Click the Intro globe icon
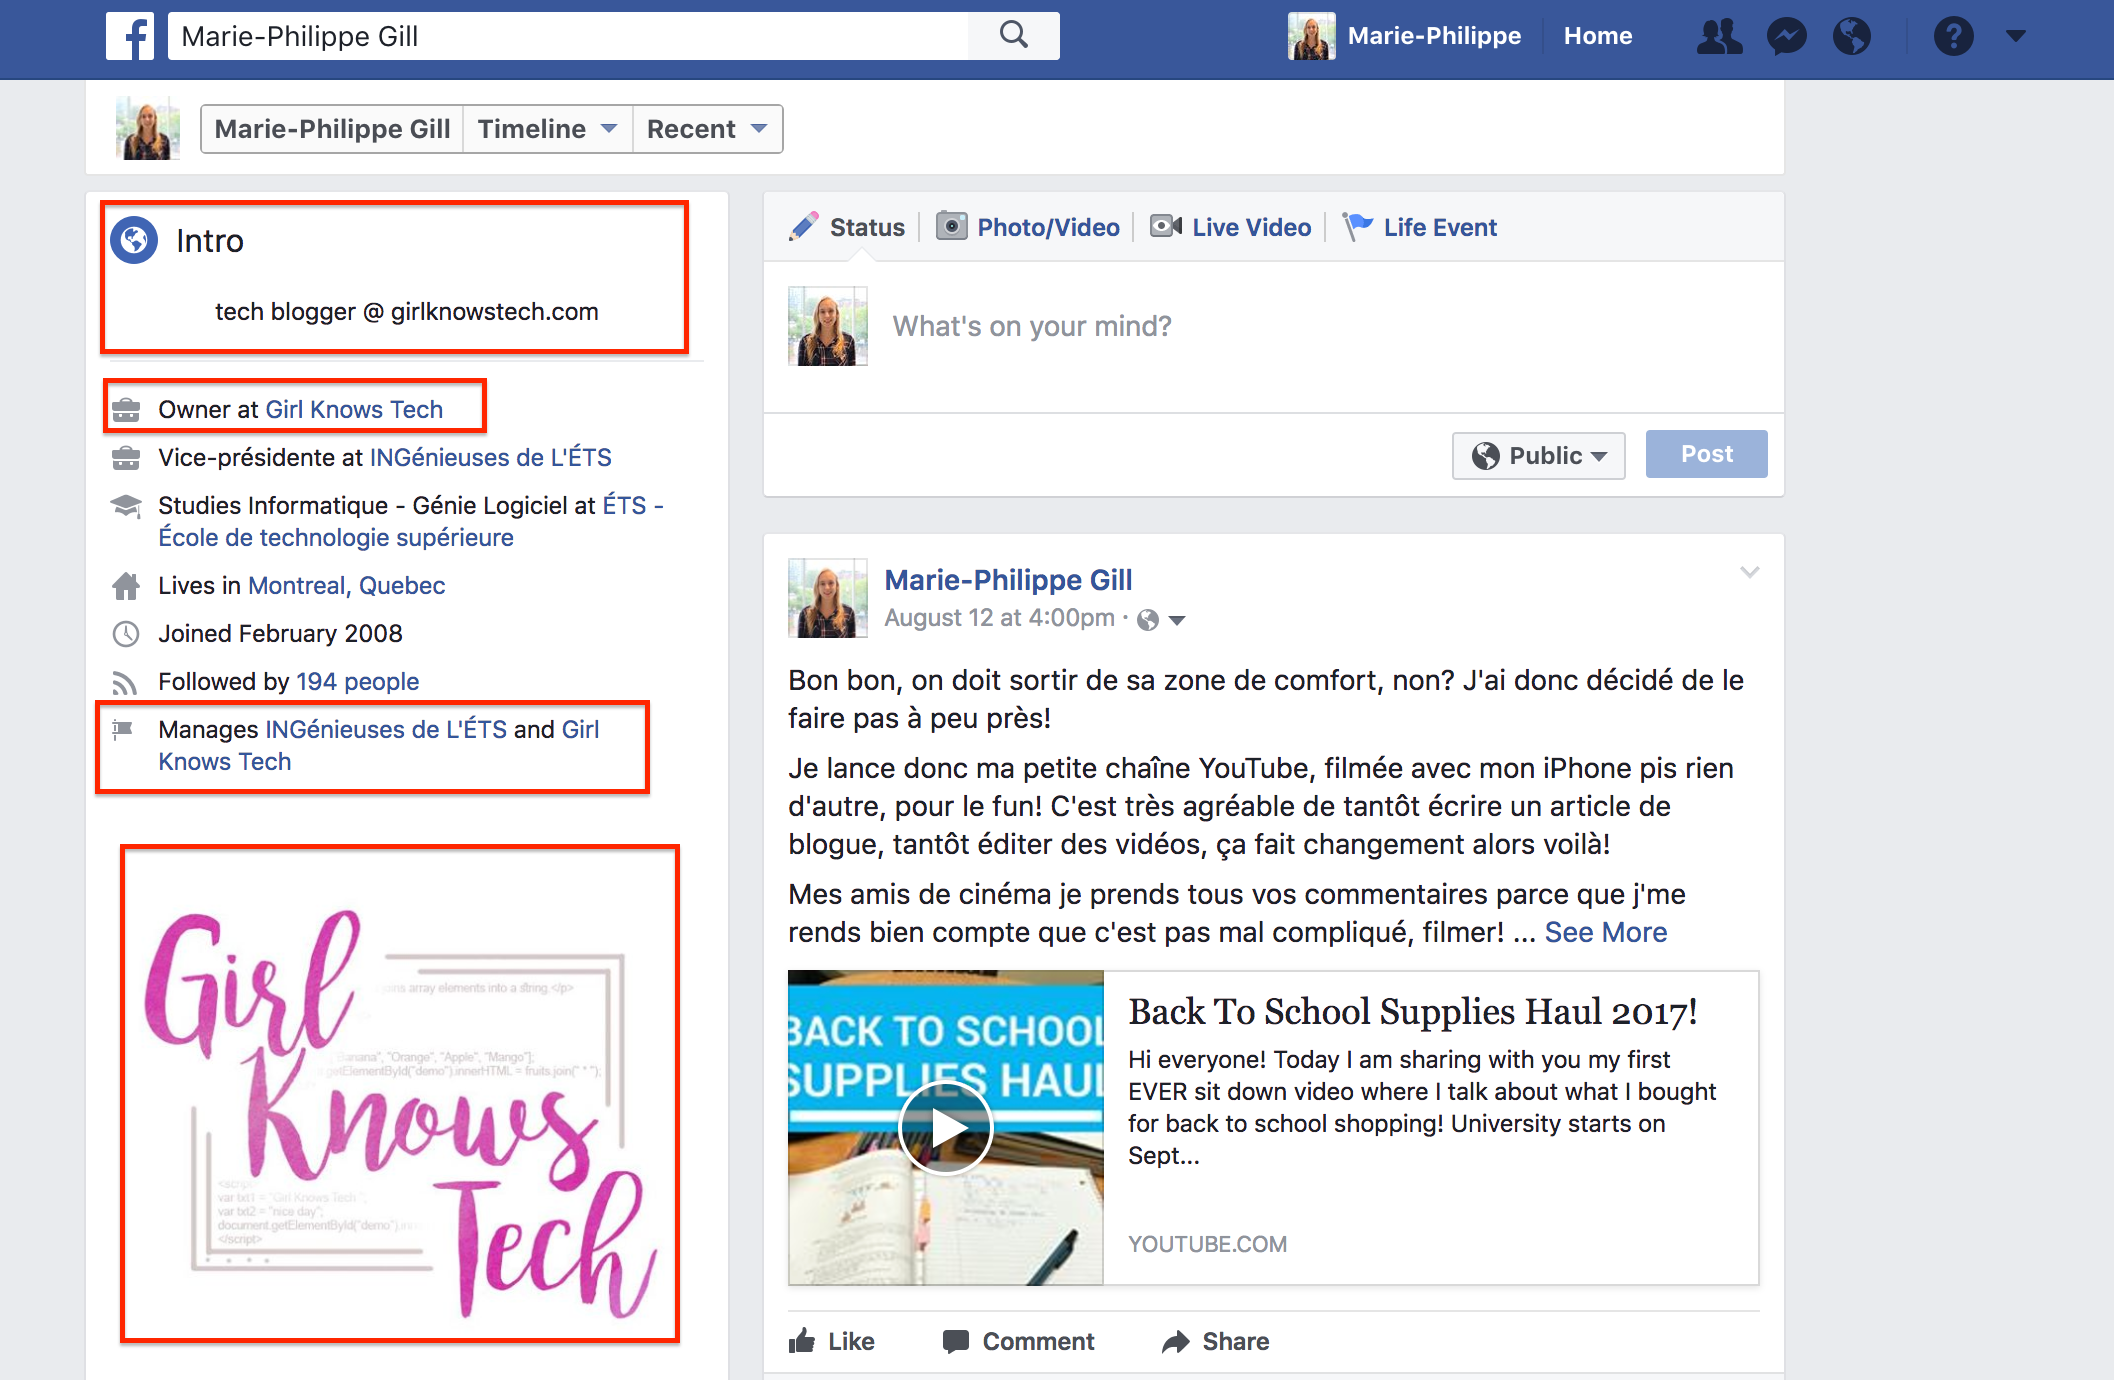 click(134, 240)
